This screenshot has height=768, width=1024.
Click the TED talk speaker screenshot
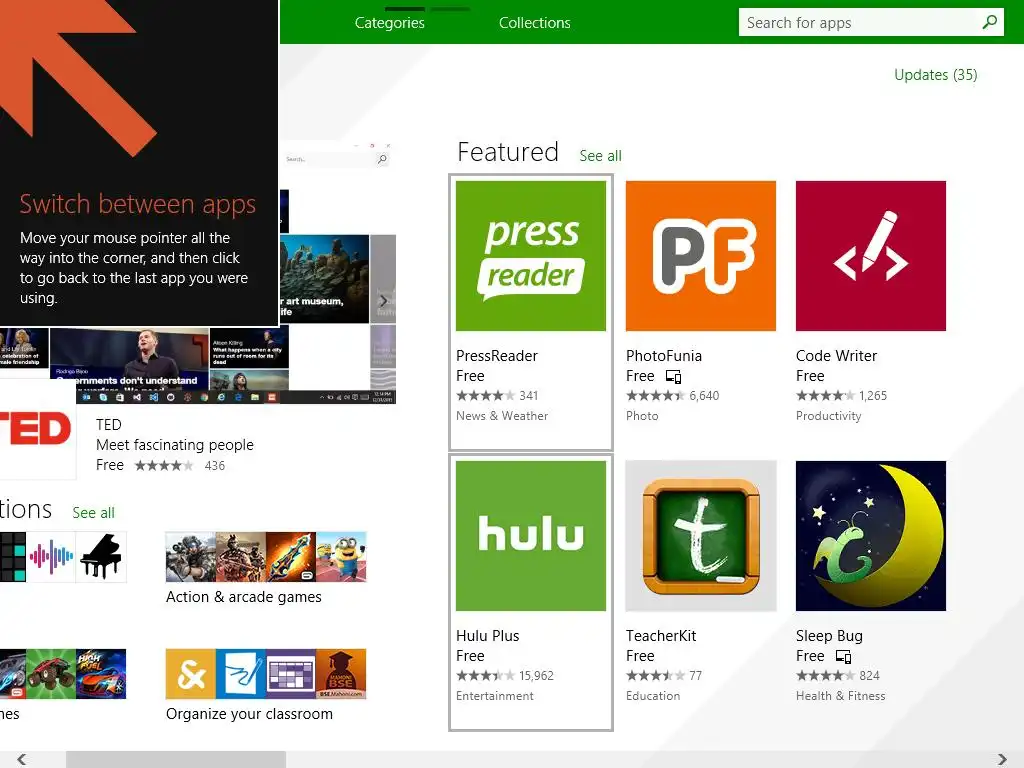[x=129, y=358]
